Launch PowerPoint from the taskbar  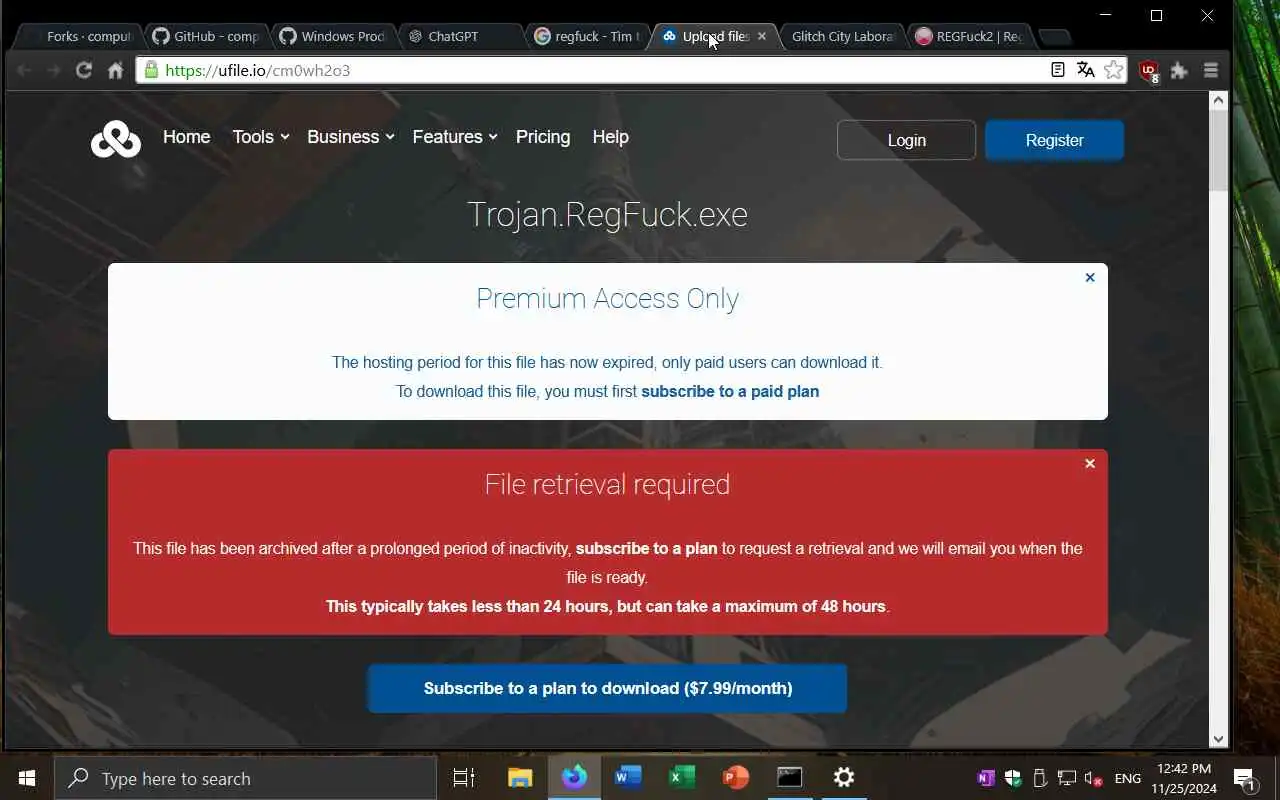[736, 778]
